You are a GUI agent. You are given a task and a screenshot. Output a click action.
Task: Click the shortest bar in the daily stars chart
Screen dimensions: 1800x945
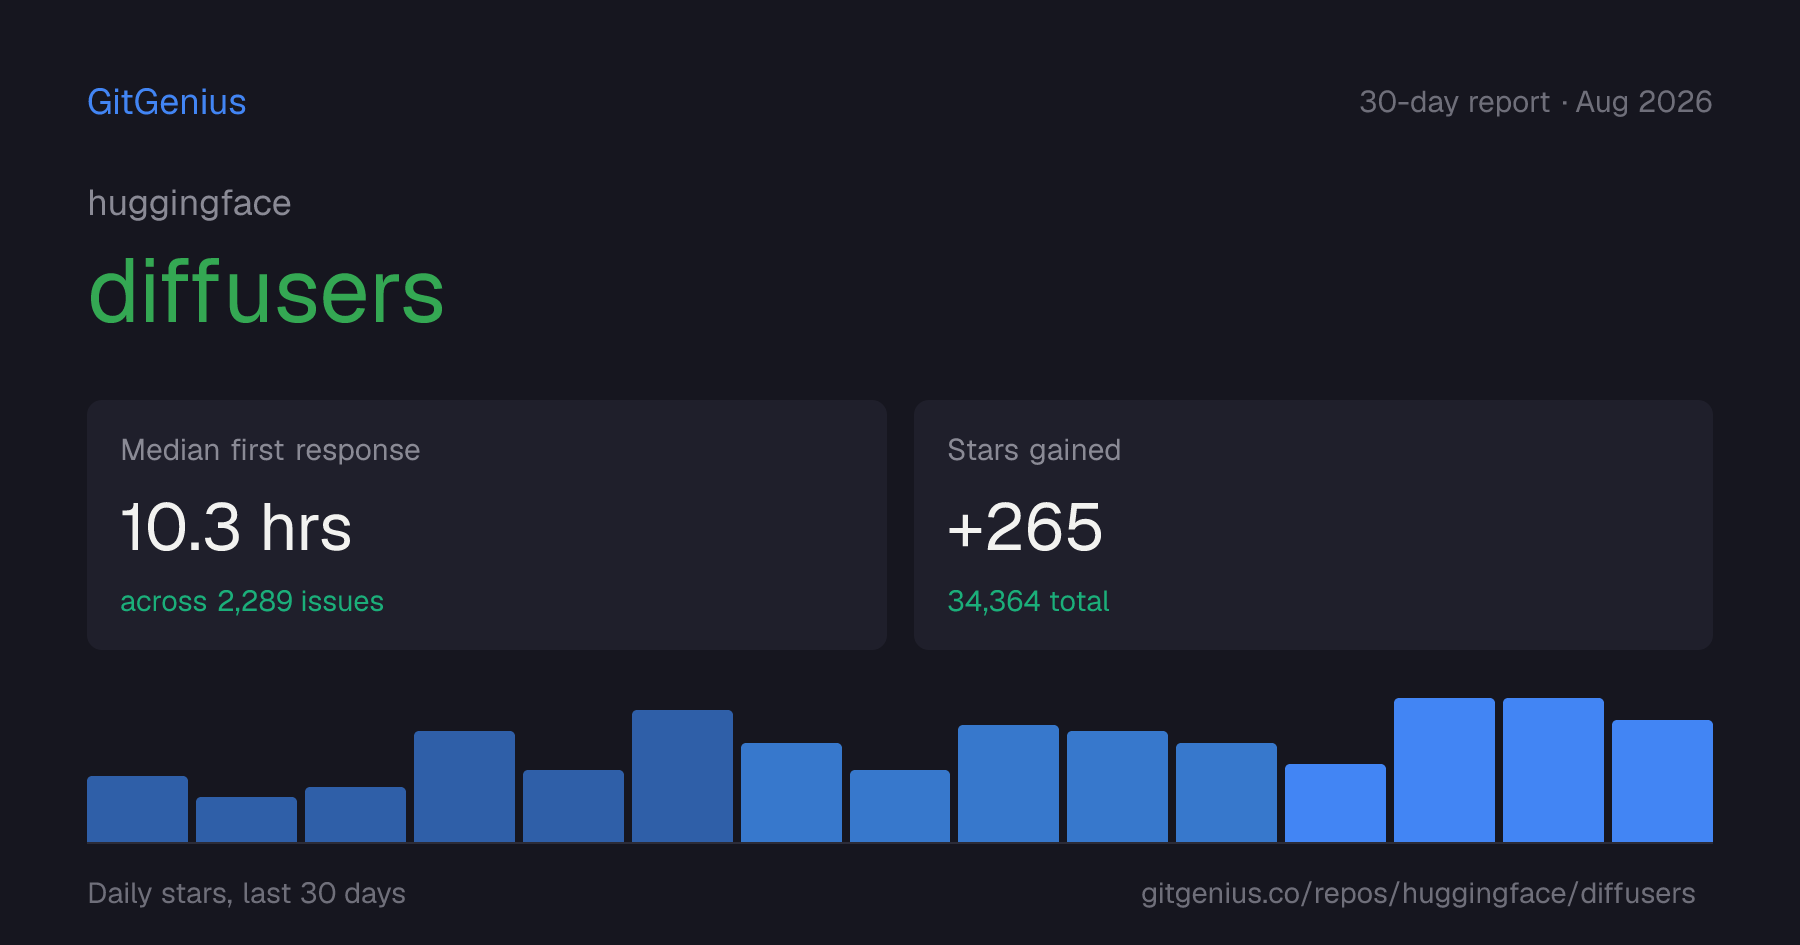(246, 819)
